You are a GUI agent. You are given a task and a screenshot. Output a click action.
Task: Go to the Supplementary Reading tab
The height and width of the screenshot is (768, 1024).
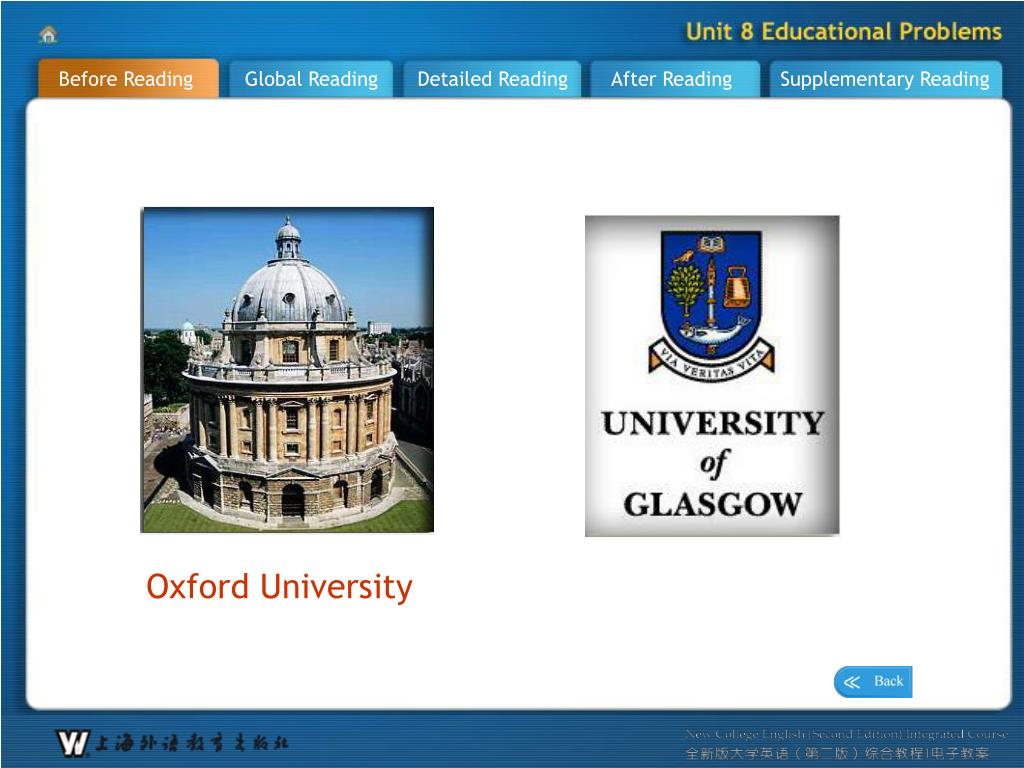886,79
